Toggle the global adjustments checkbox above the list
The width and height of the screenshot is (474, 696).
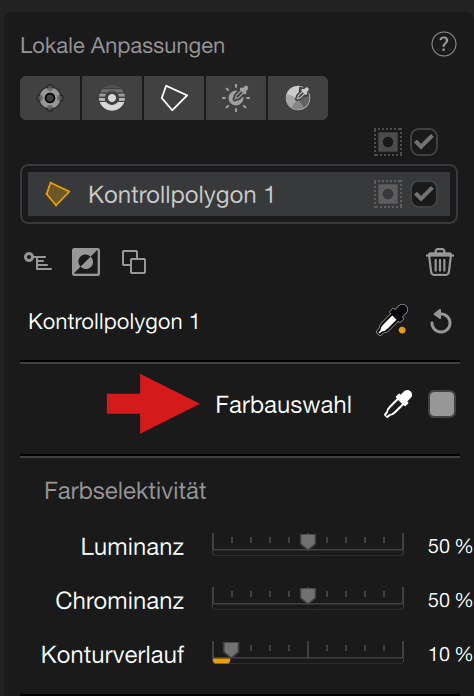pos(424,142)
